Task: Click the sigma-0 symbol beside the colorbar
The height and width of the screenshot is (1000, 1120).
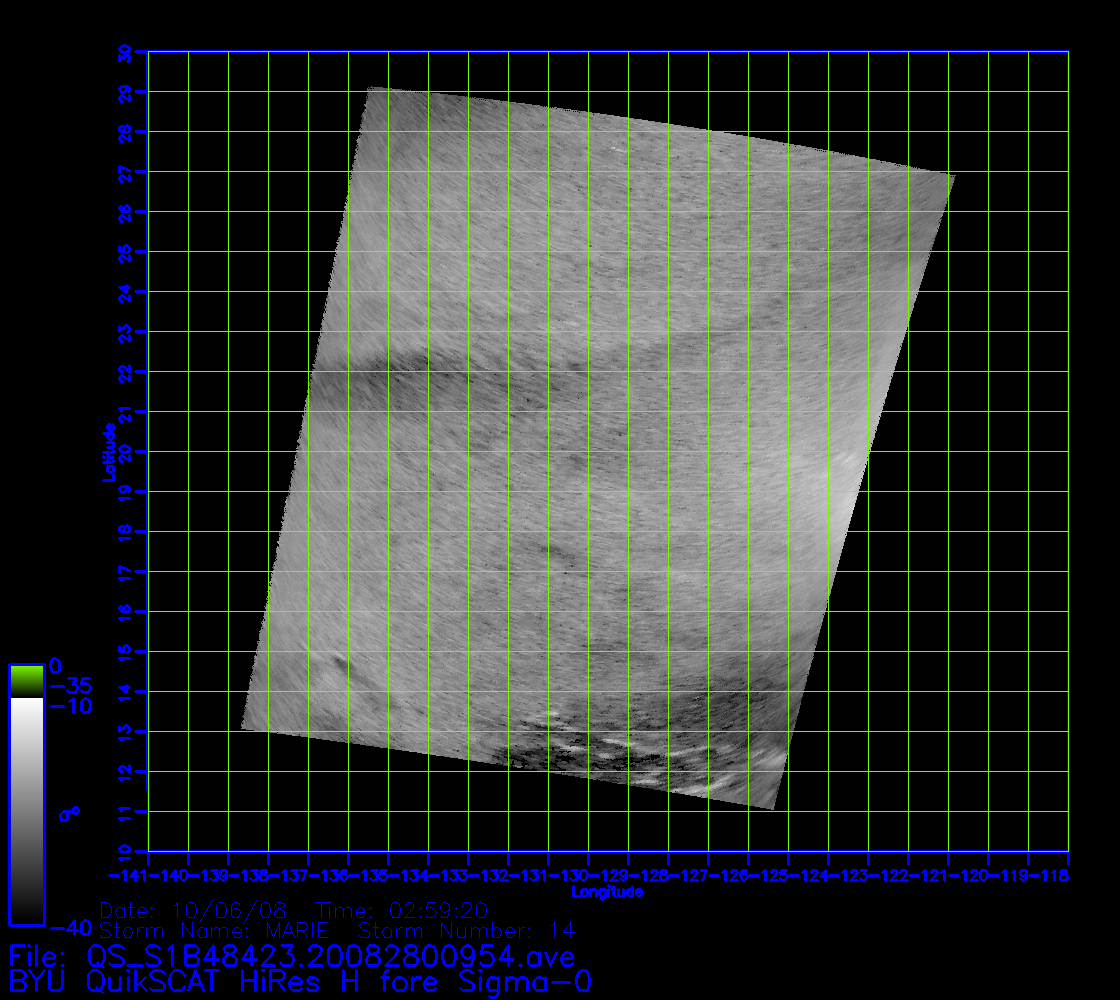Action: click(x=69, y=814)
